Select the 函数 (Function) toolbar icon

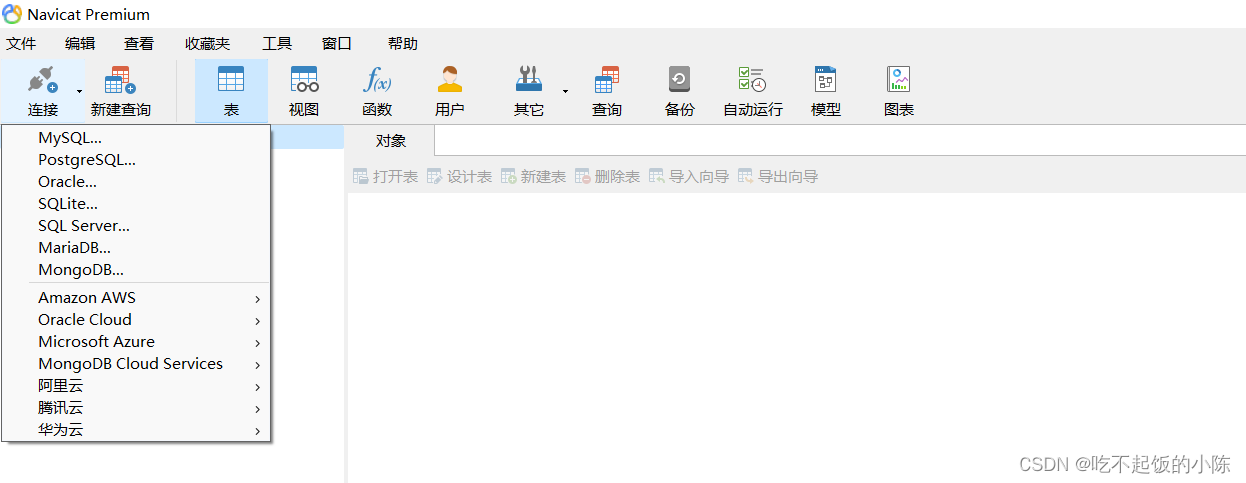377,80
